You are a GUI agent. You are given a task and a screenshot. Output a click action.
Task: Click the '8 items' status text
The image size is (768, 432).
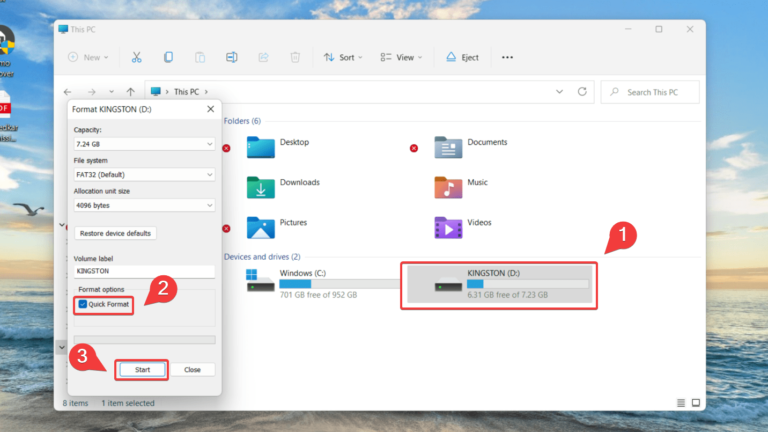pyautogui.click(x=75, y=403)
